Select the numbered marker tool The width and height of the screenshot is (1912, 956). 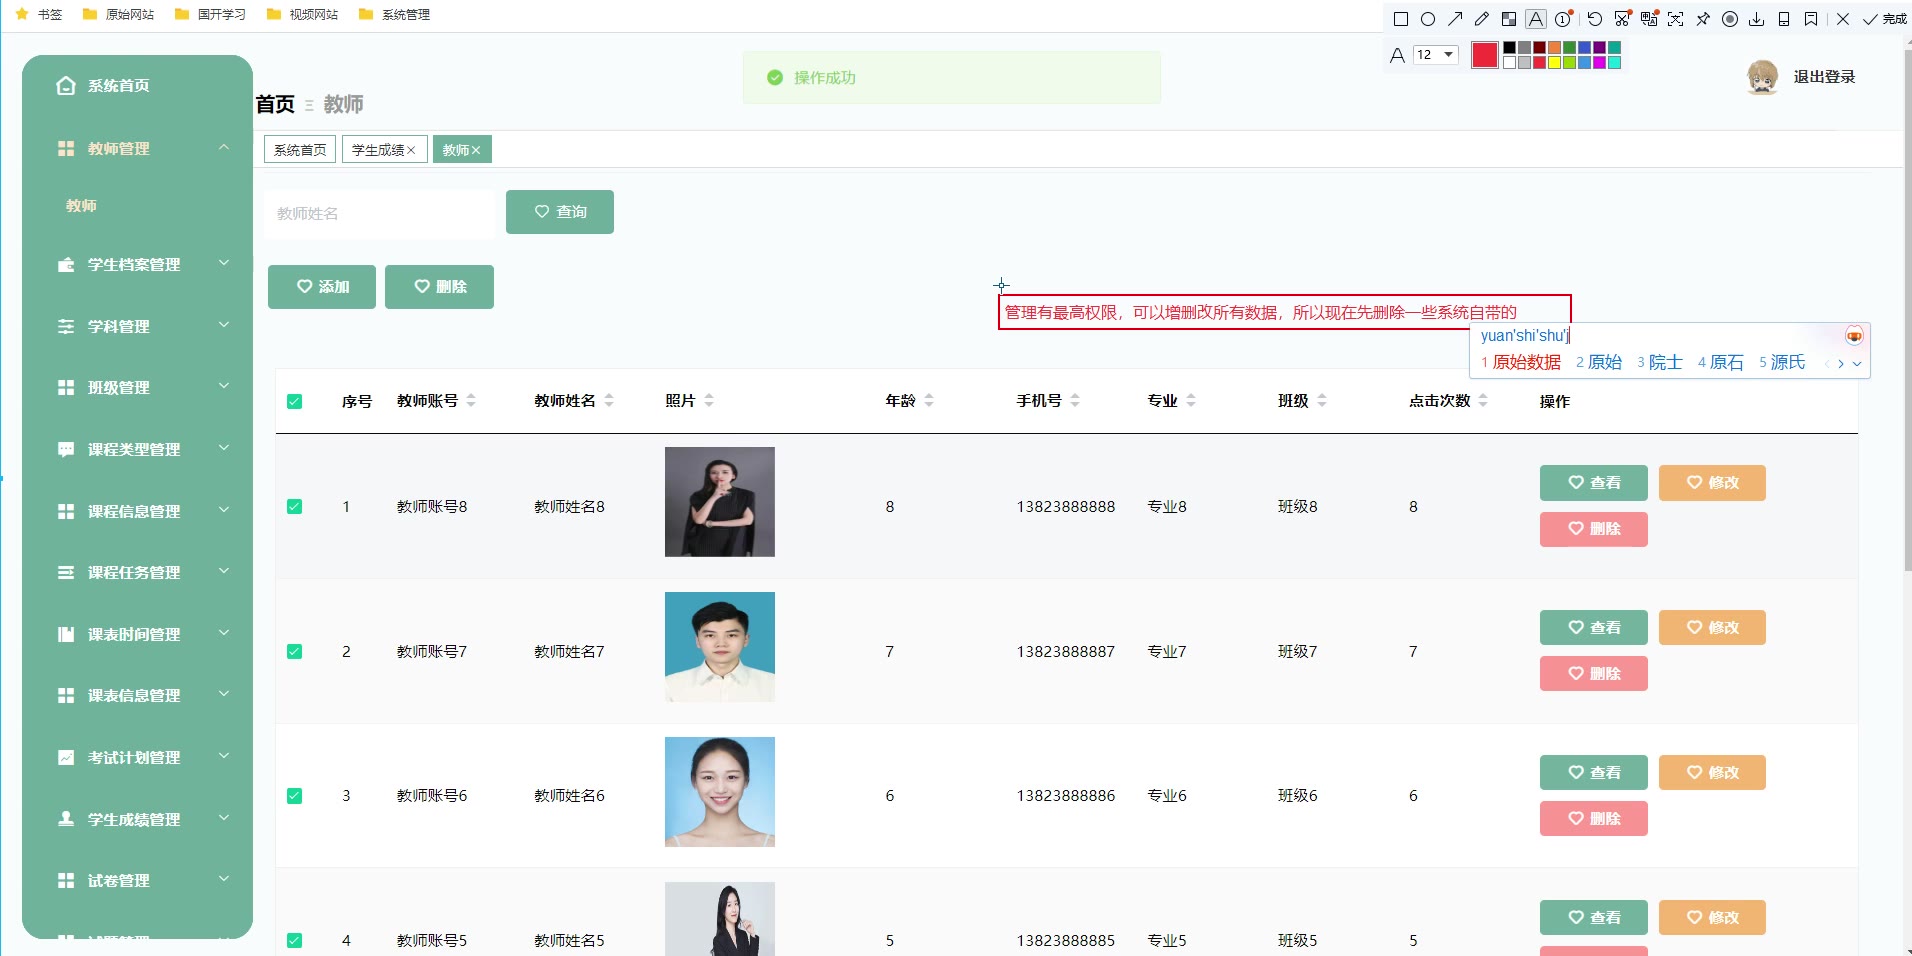click(x=1564, y=19)
